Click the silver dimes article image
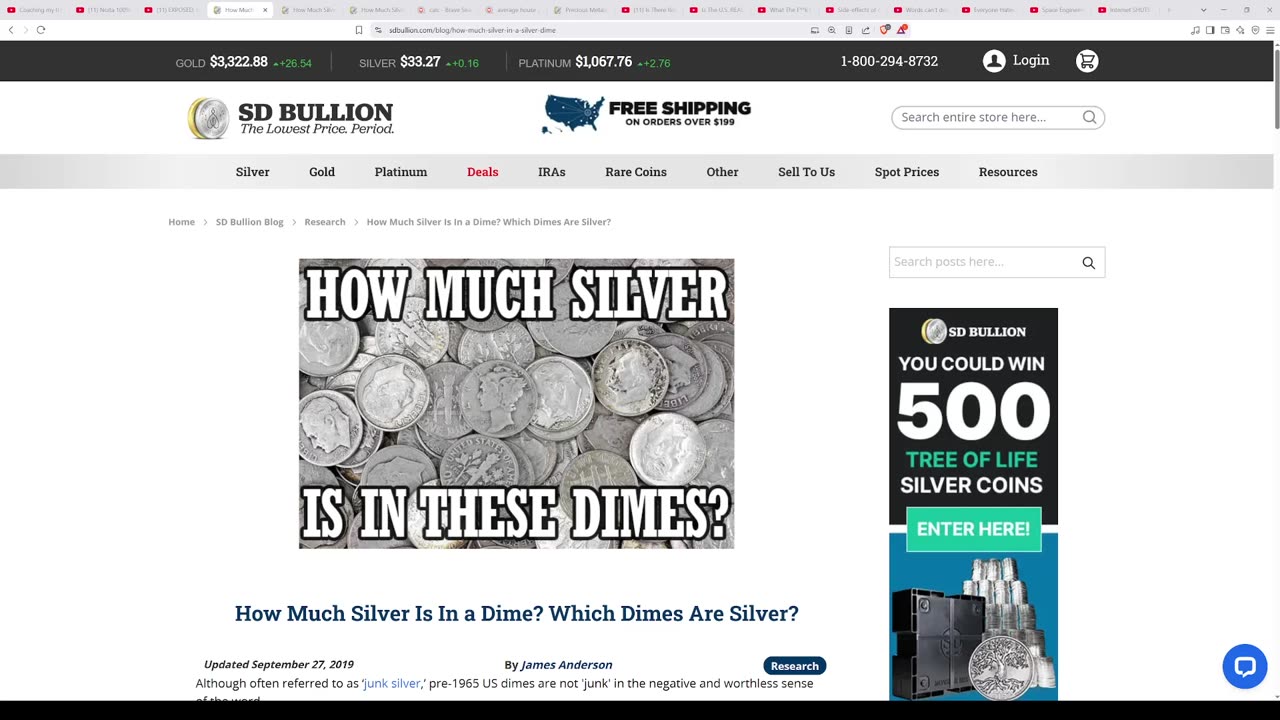The image size is (1280, 720). [x=516, y=403]
